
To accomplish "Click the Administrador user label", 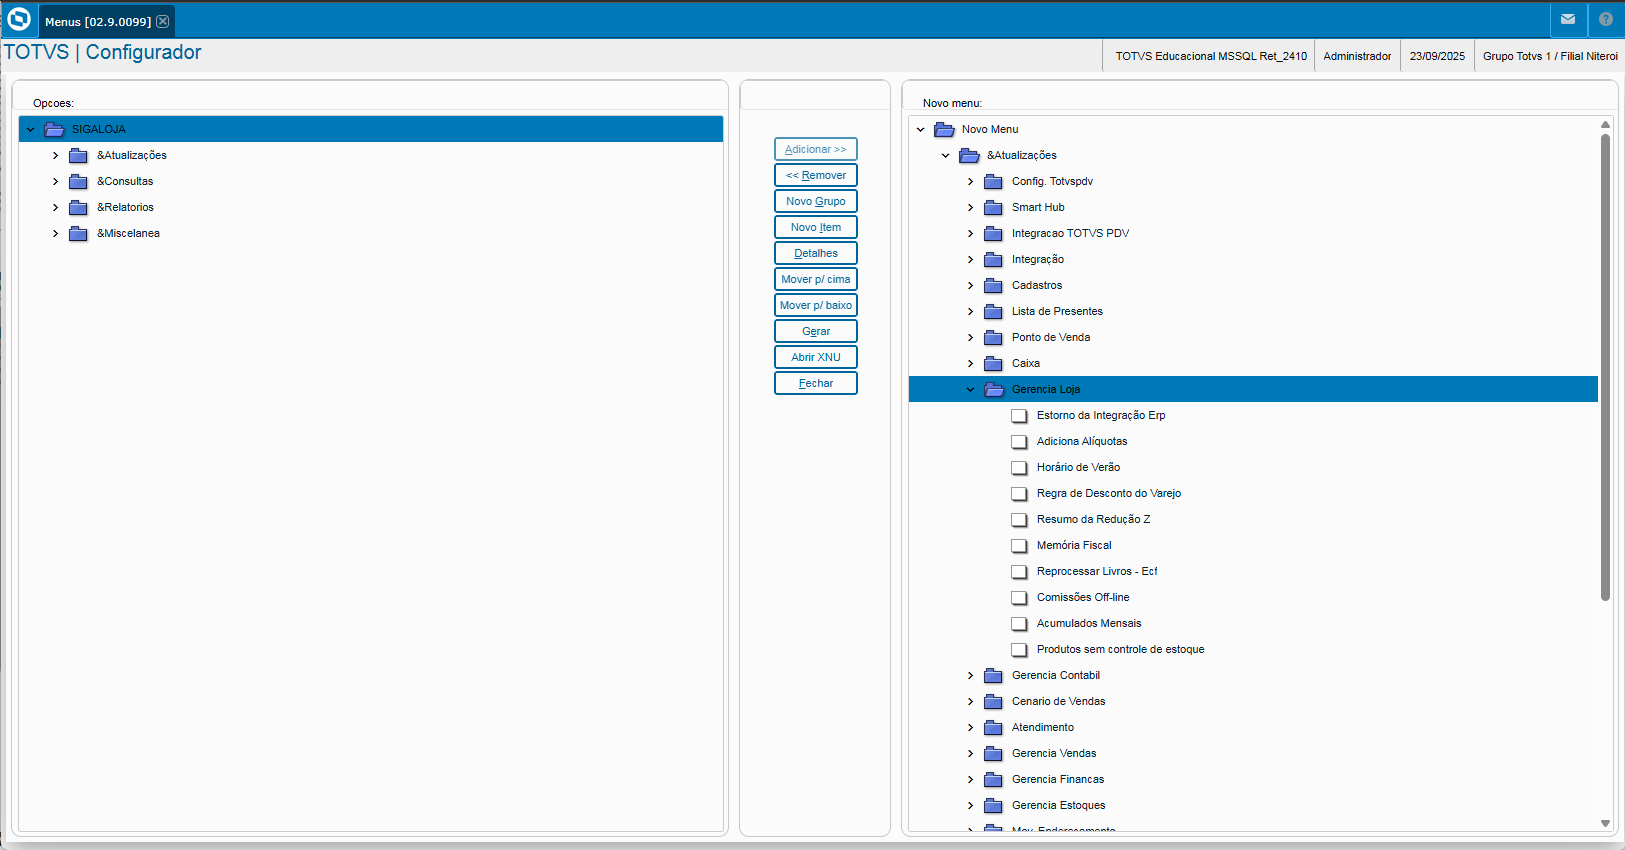I will 1357,56.
